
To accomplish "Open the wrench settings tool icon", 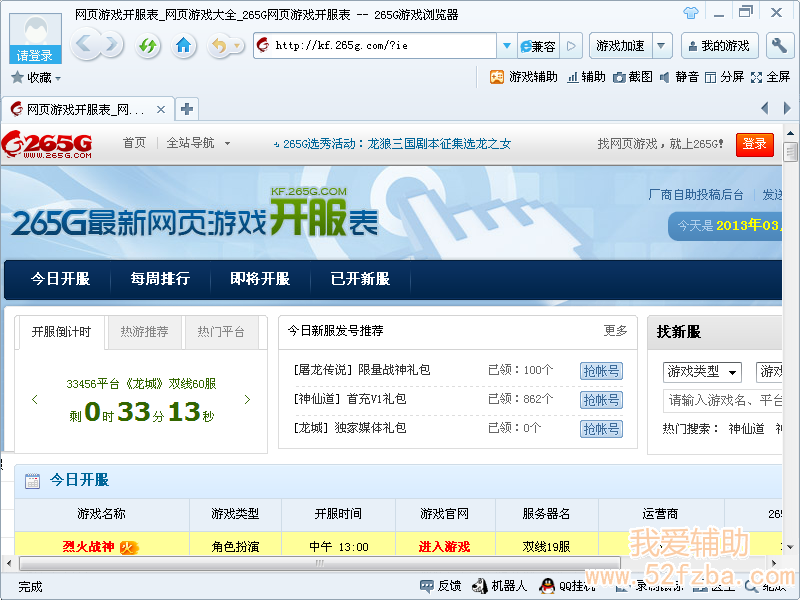I will [x=779, y=46].
